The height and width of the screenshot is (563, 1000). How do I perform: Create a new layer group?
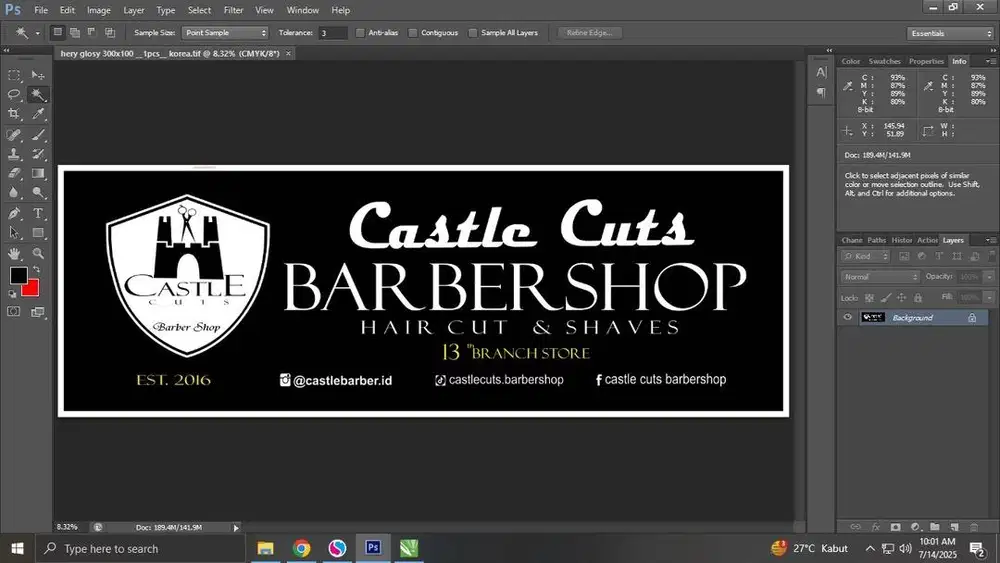click(935, 527)
